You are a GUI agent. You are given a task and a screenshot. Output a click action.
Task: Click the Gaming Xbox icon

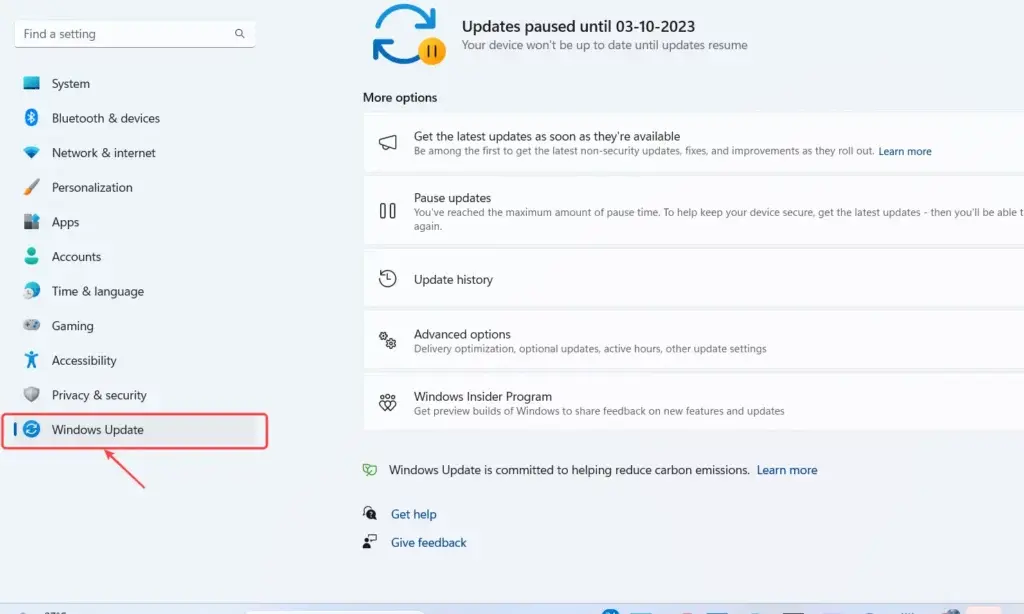click(x=30, y=325)
